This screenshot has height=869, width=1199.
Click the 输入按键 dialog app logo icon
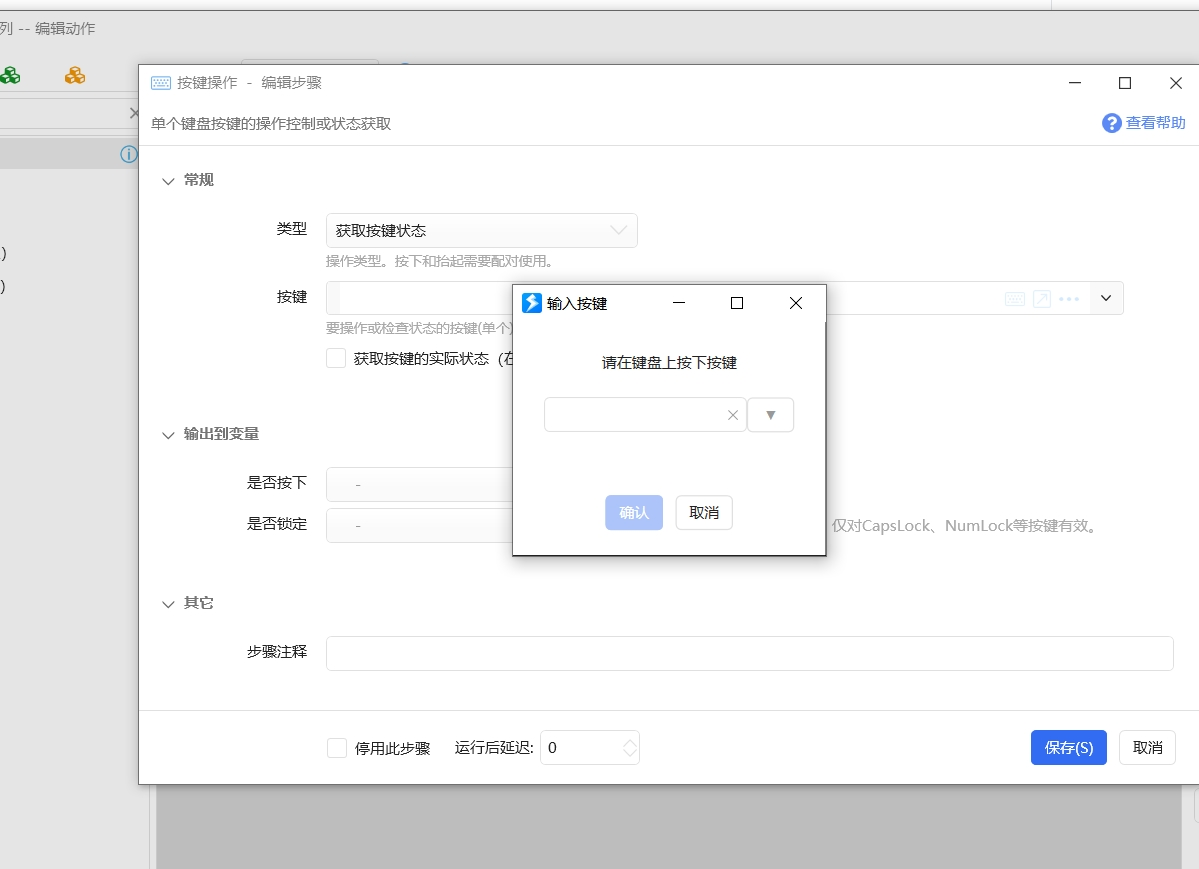click(x=531, y=303)
